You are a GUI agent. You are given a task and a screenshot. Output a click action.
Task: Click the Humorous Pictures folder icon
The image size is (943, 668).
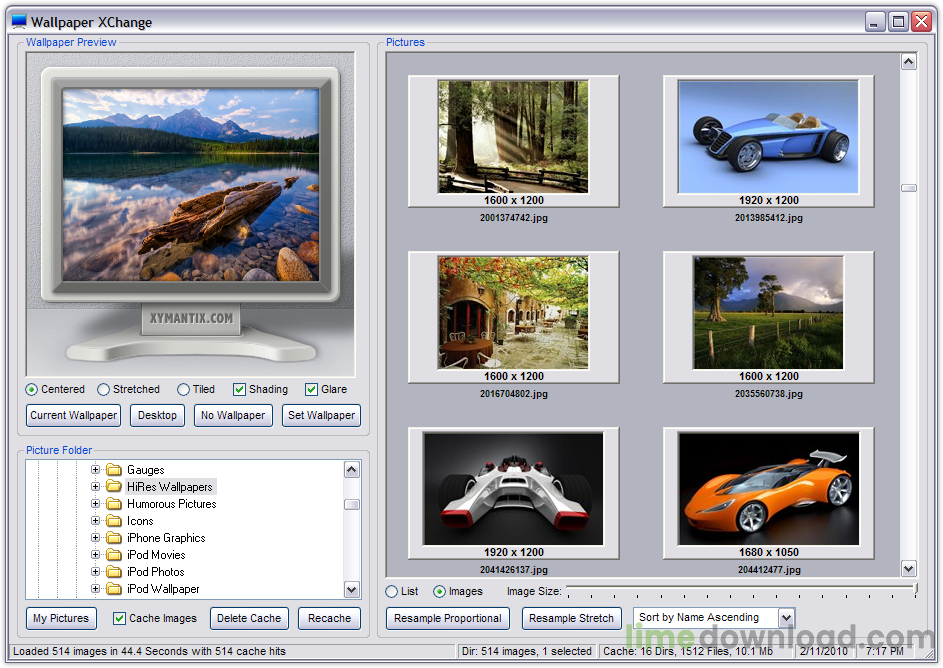point(114,504)
